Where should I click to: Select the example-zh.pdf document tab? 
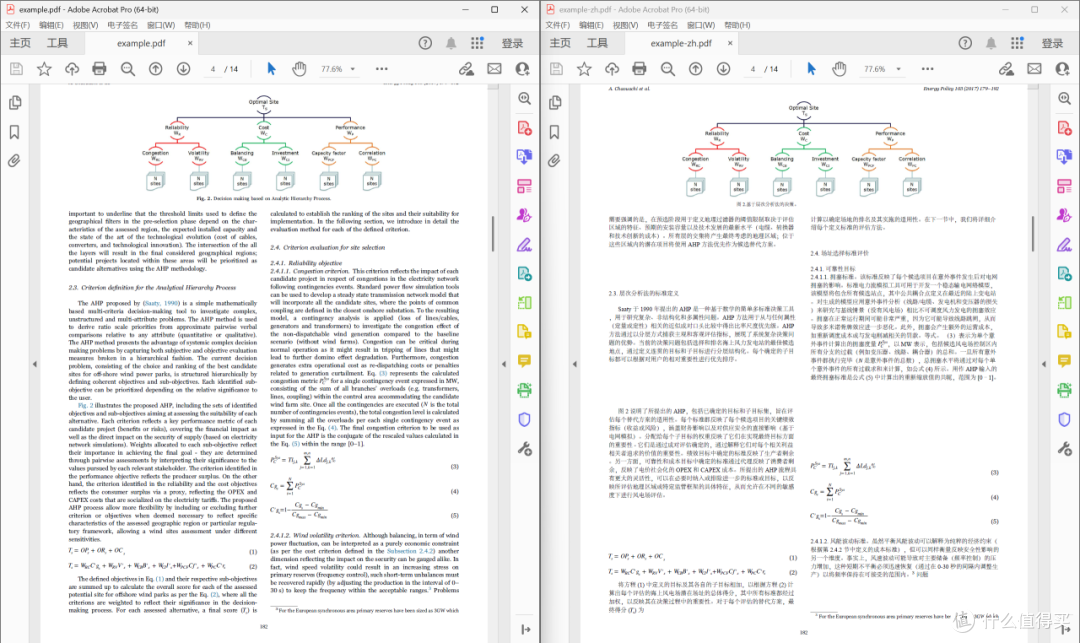point(681,43)
